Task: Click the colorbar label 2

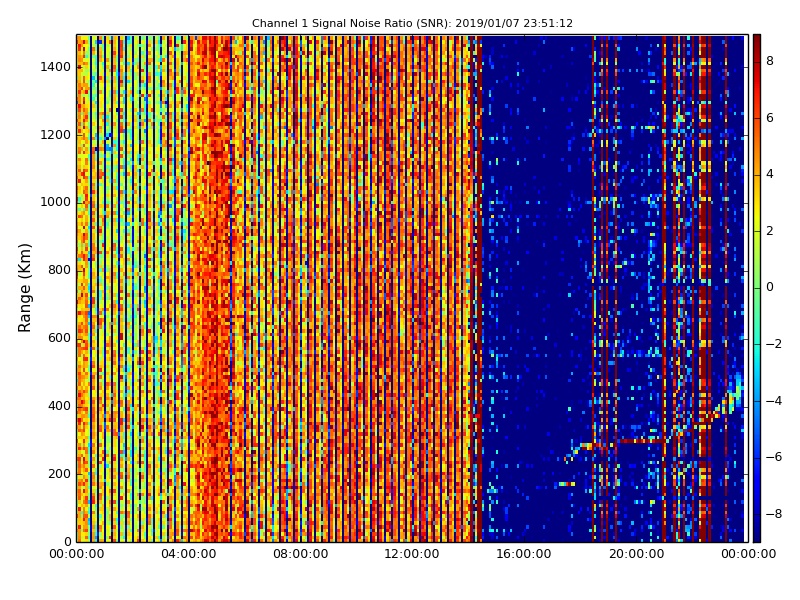Action: click(770, 231)
